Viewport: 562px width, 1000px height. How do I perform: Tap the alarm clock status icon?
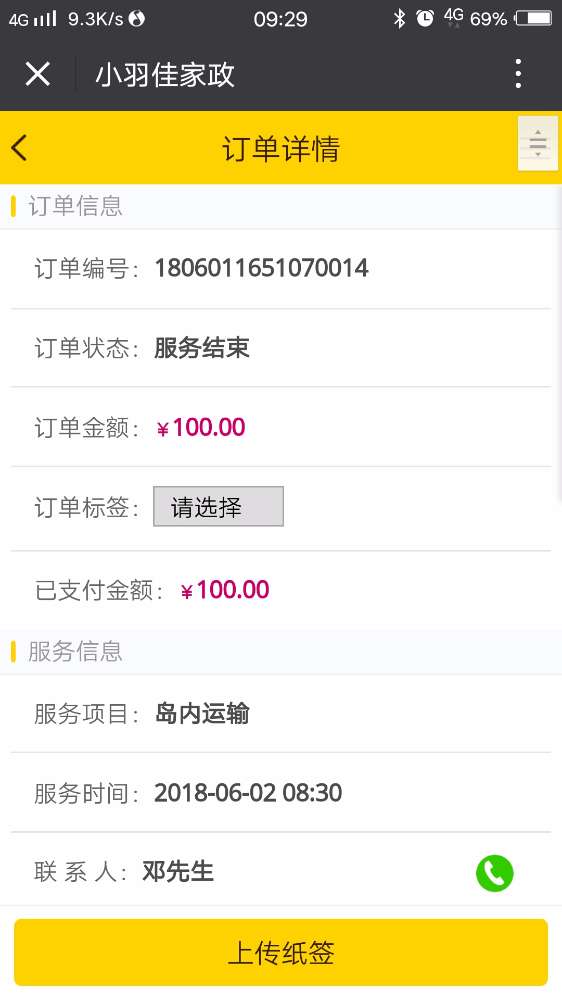click(x=425, y=18)
